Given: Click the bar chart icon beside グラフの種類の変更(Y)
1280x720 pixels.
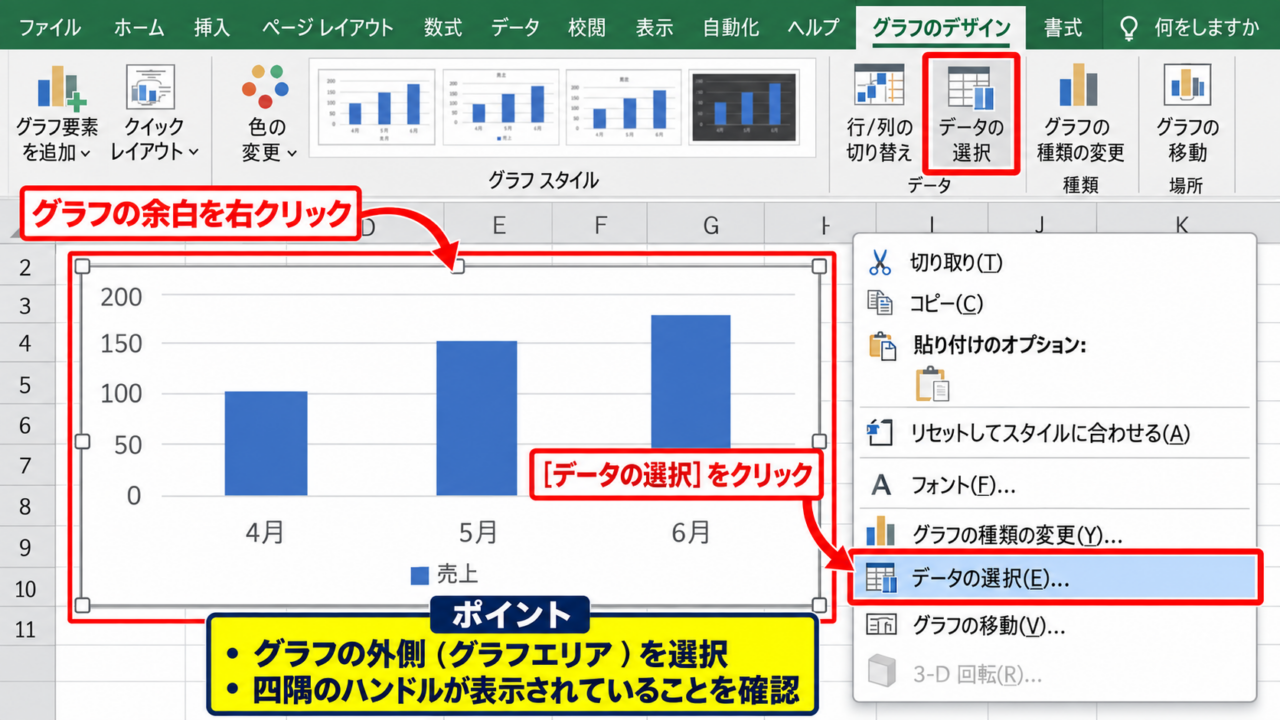Looking at the screenshot, I should coord(880,532).
